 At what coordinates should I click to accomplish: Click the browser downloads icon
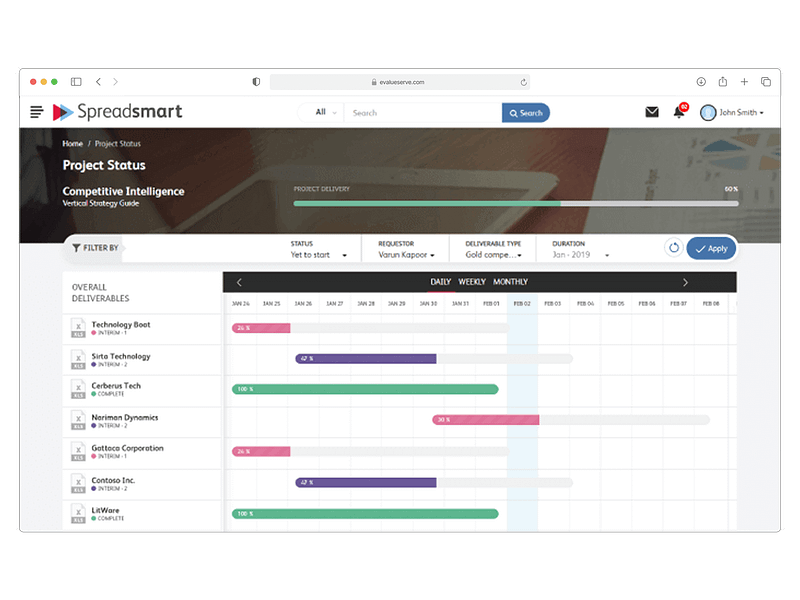click(x=700, y=82)
